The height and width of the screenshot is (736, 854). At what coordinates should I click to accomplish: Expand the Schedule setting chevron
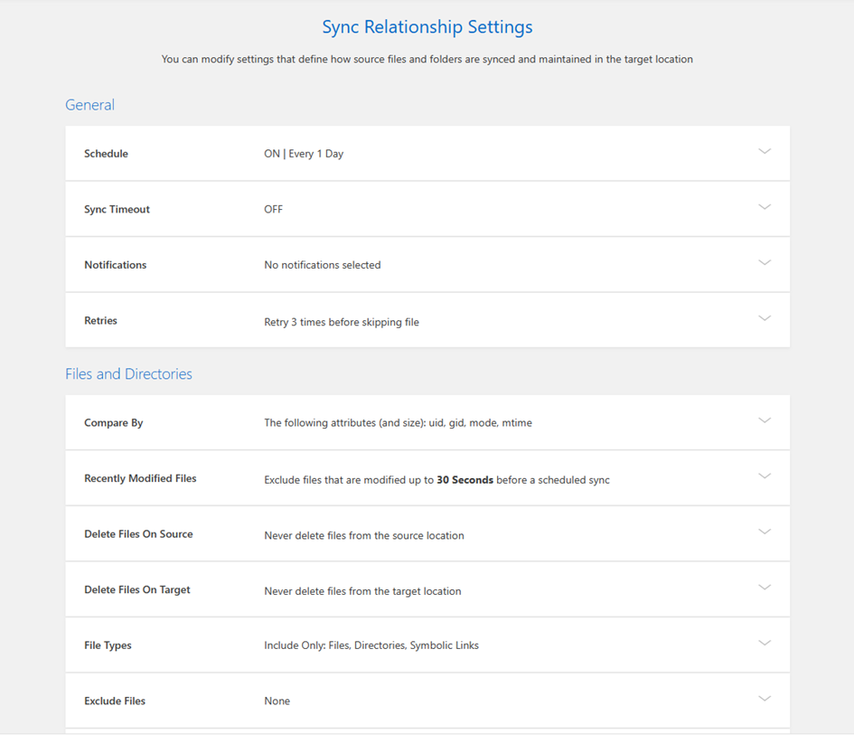764,152
